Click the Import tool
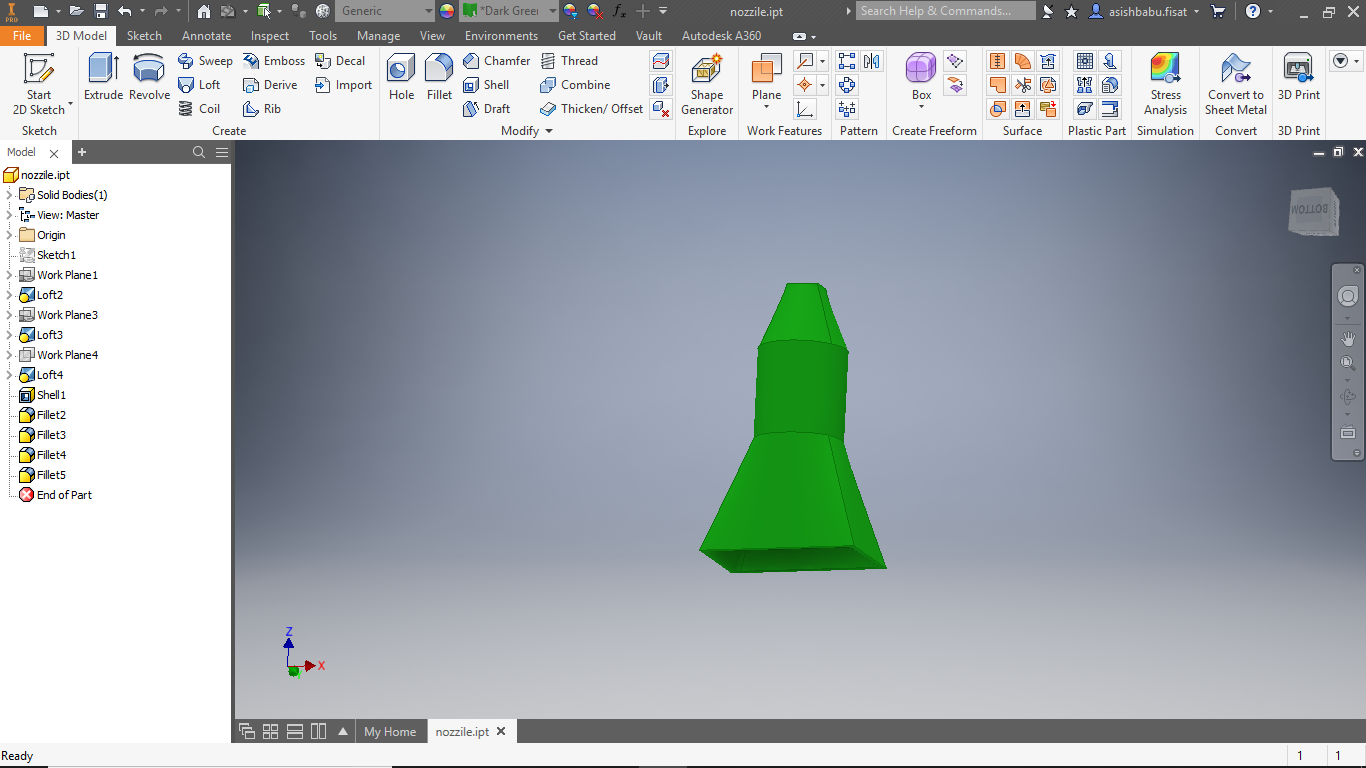 [343, 85]
